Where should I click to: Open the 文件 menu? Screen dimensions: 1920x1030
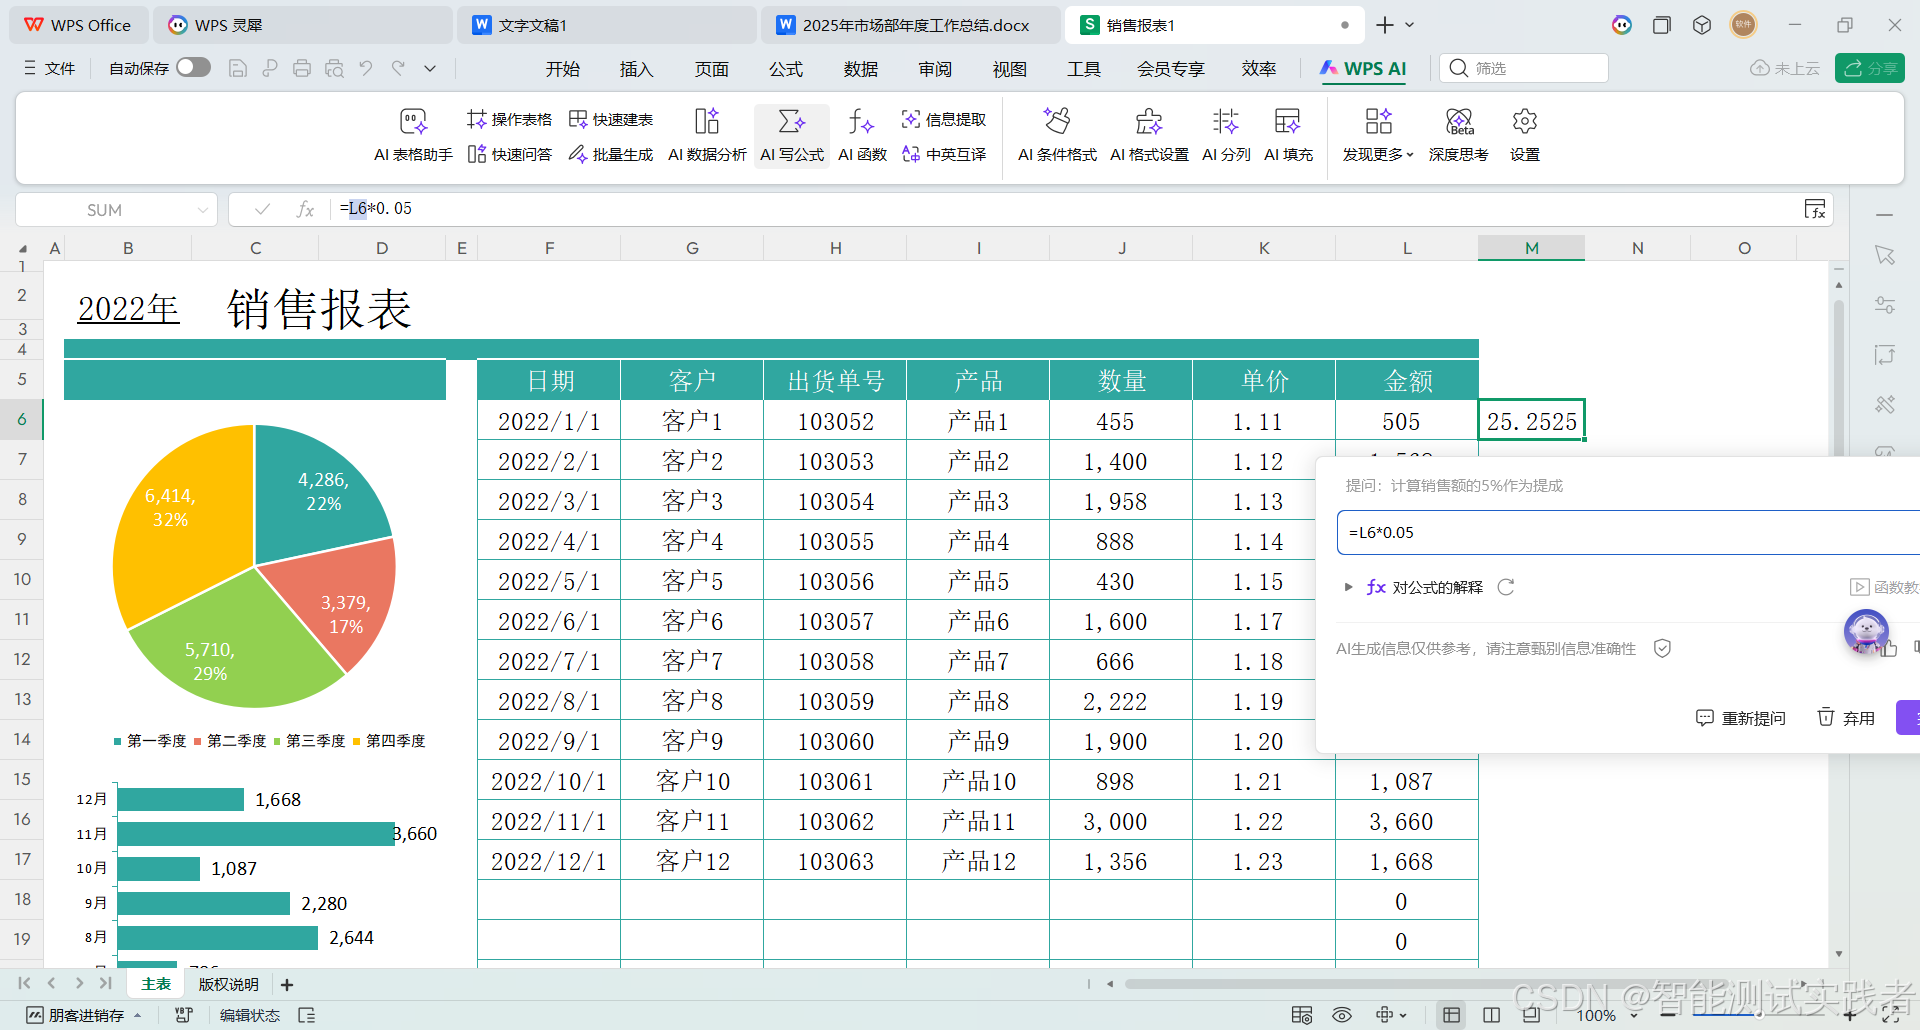click(x=49, y=68)
